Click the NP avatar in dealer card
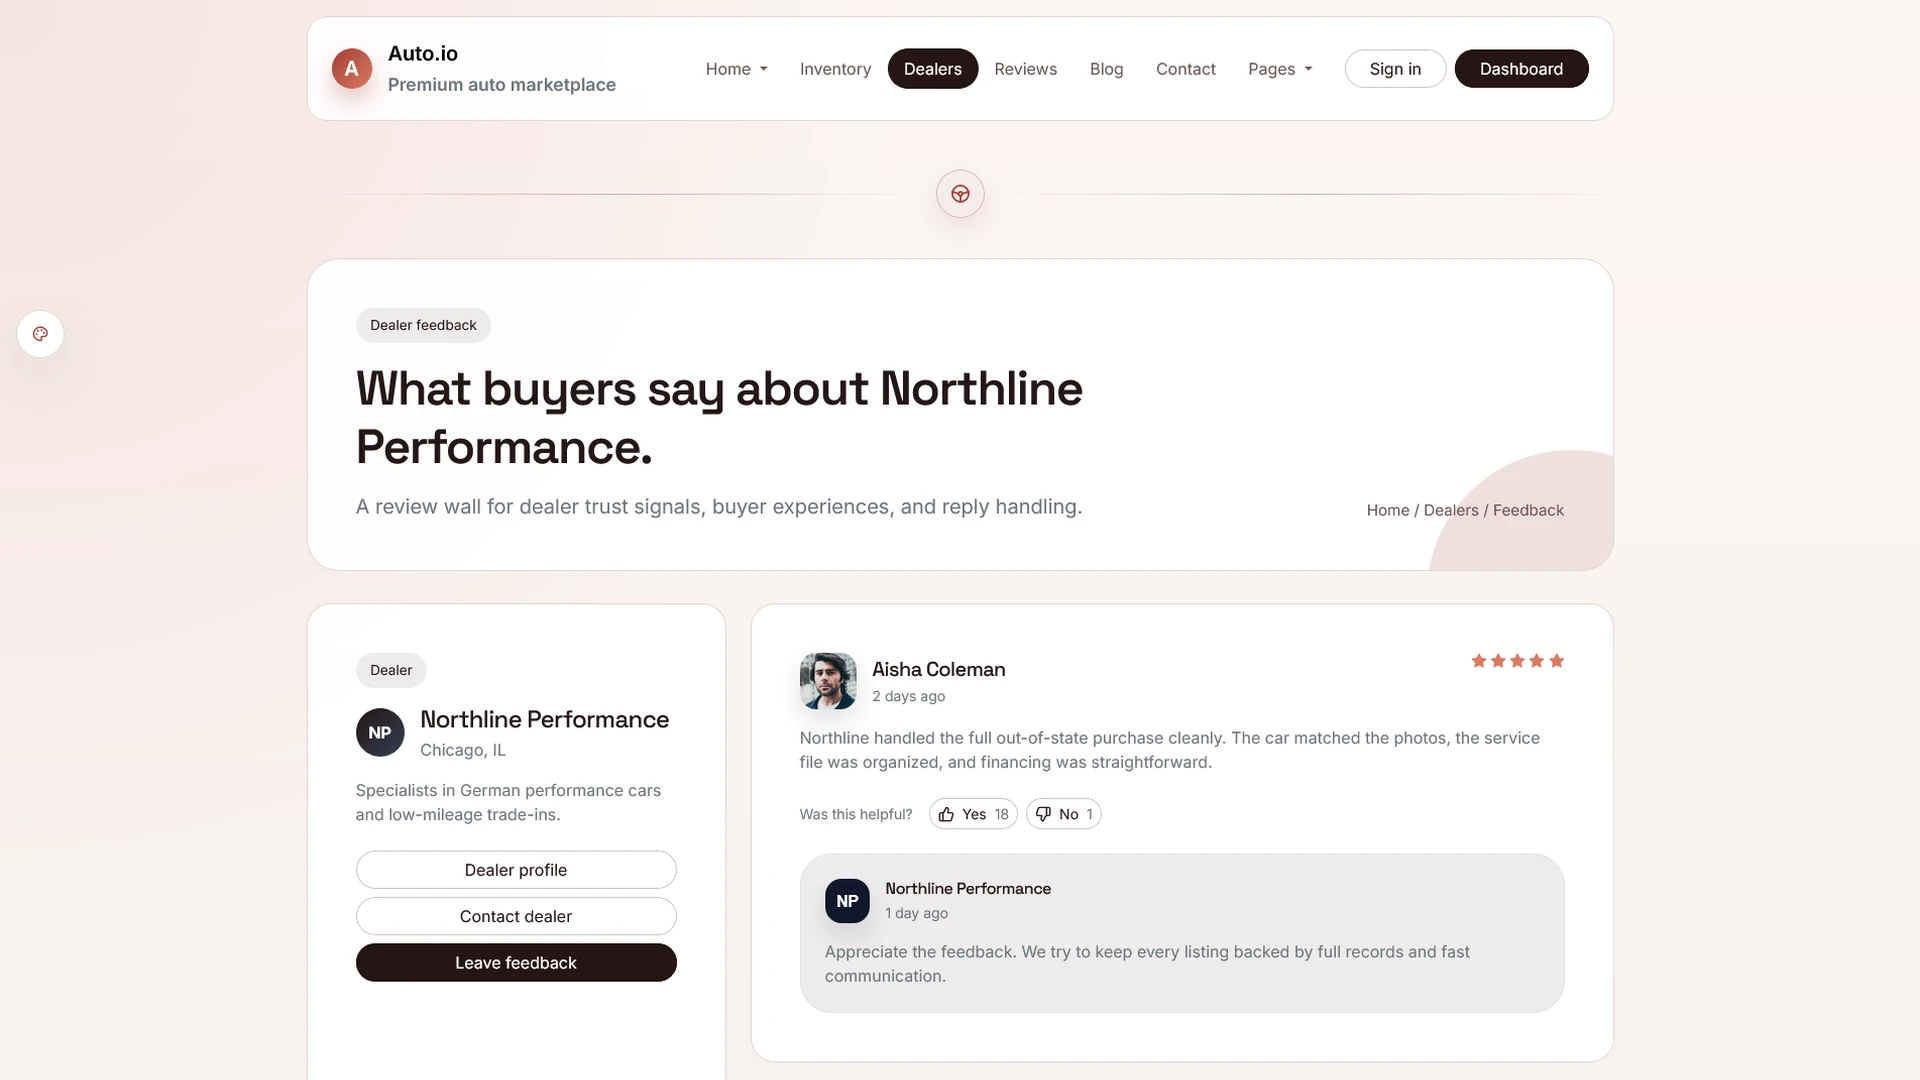The image size is (1920, 1080). click(x=380, y=733)
